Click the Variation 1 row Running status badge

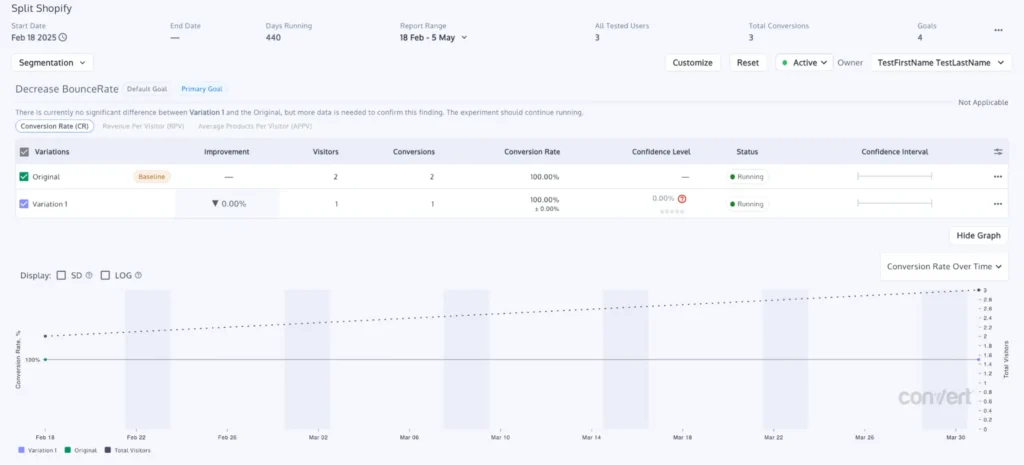click(747, 204)
